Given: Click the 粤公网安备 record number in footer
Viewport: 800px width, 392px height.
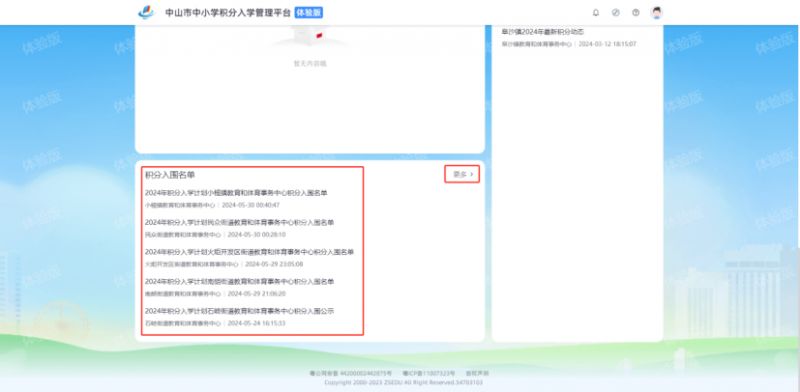Looking at the screenshot, I should (x=351, y=374).
